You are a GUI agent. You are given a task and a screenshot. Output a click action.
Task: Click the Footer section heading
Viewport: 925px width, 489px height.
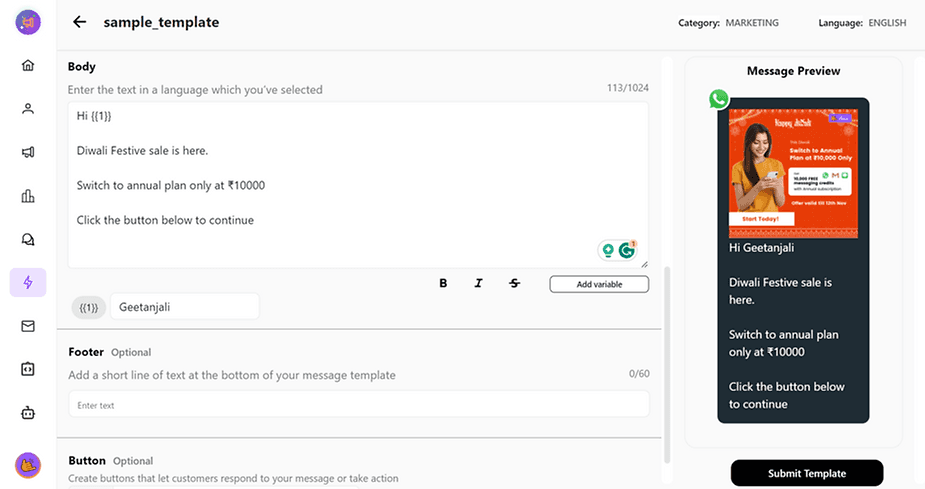pos(86,352)
